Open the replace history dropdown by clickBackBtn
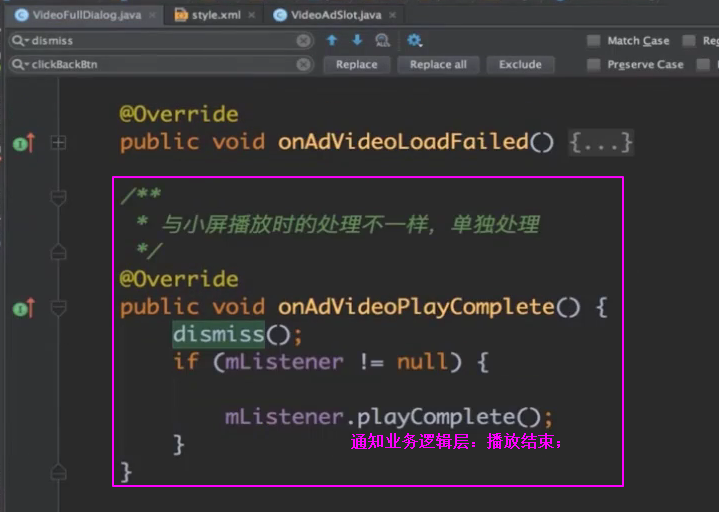The width and height of the screenshot is (719, 512). (21, 65)
